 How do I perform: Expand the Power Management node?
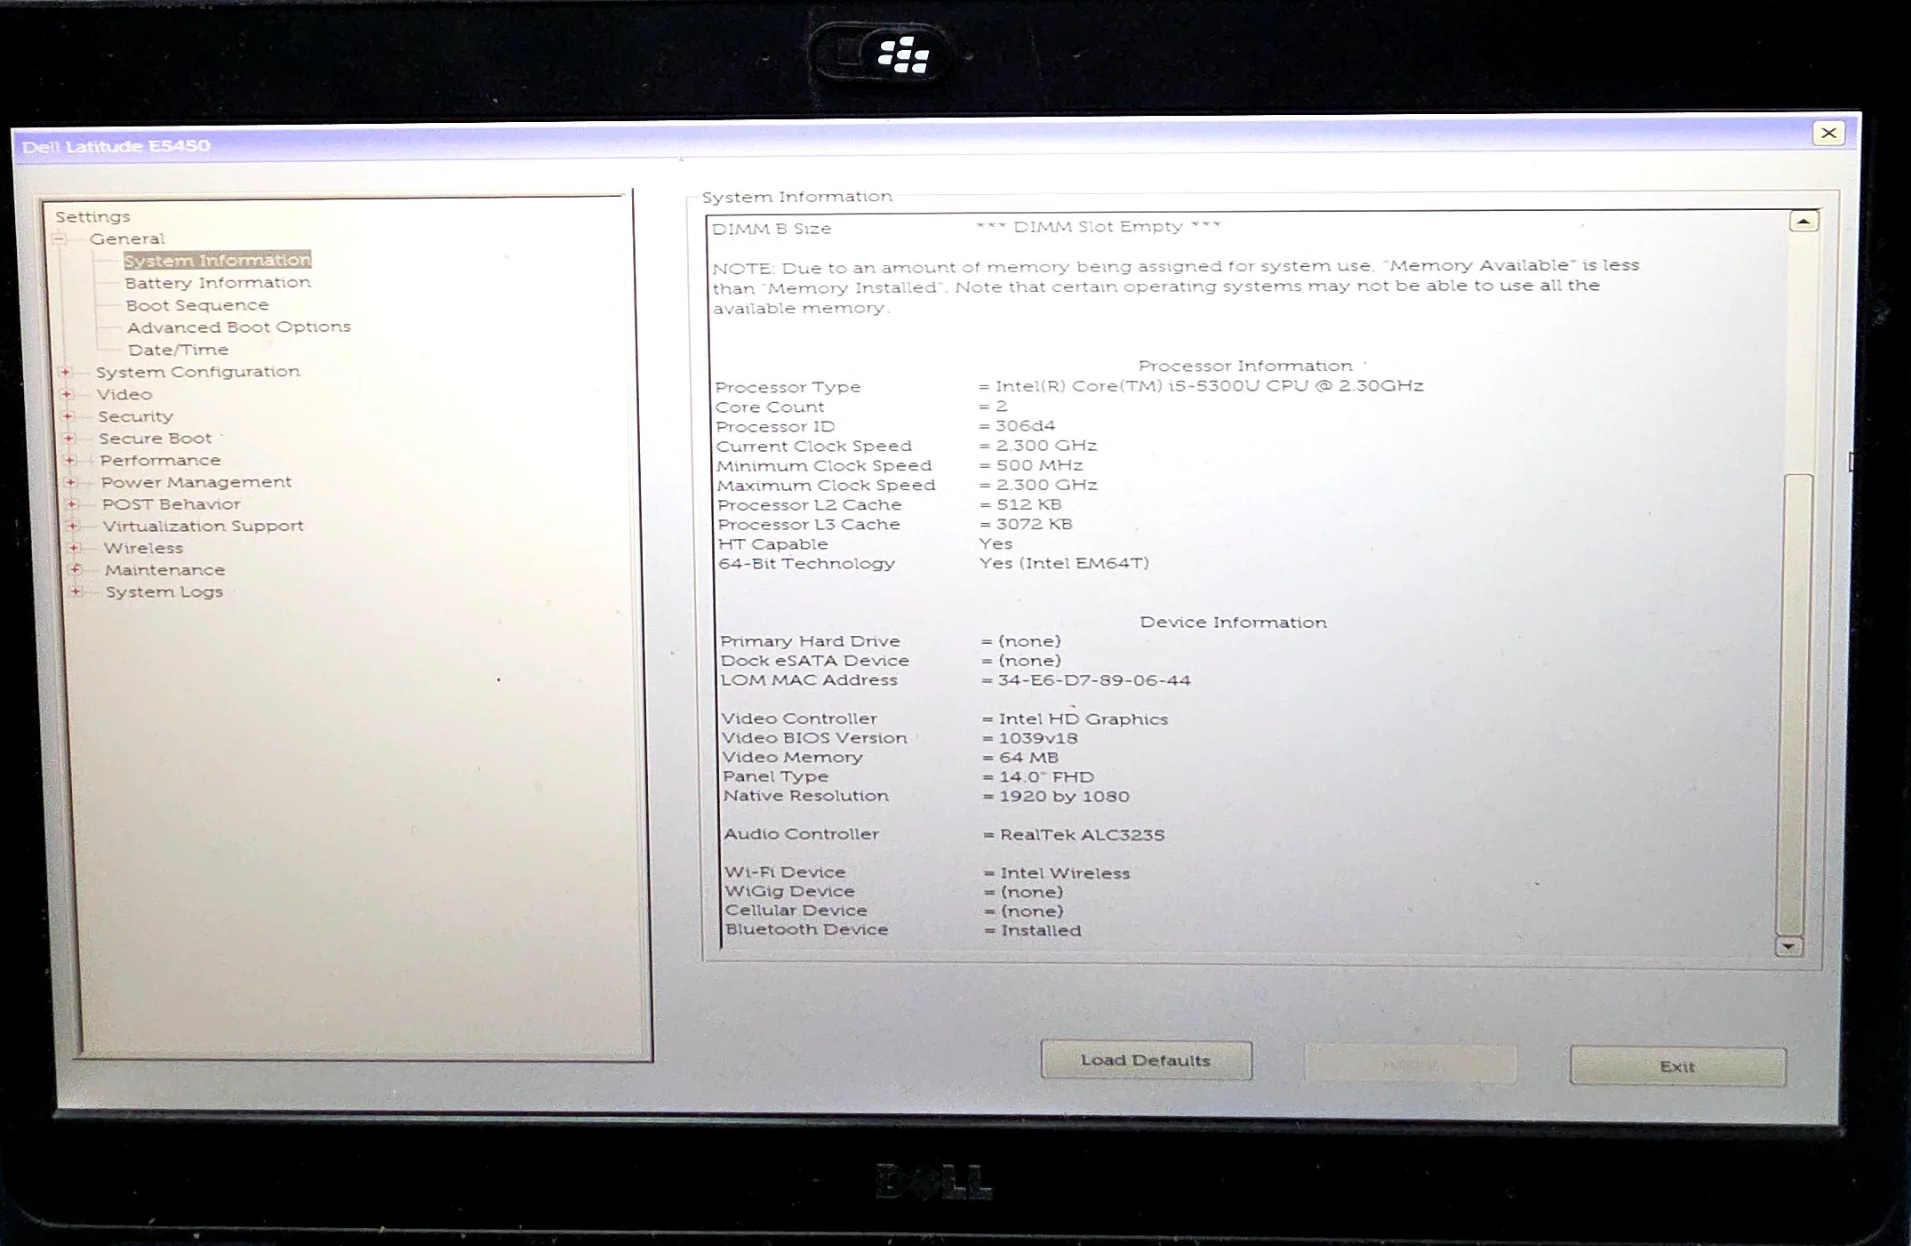click(x=71, y=482)
